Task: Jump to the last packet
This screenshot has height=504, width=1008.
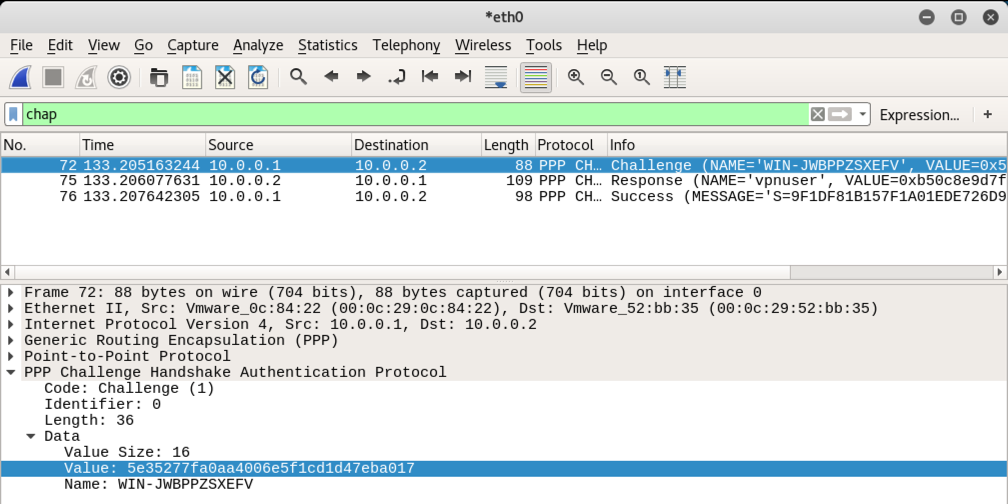Action: coord(463,77)
